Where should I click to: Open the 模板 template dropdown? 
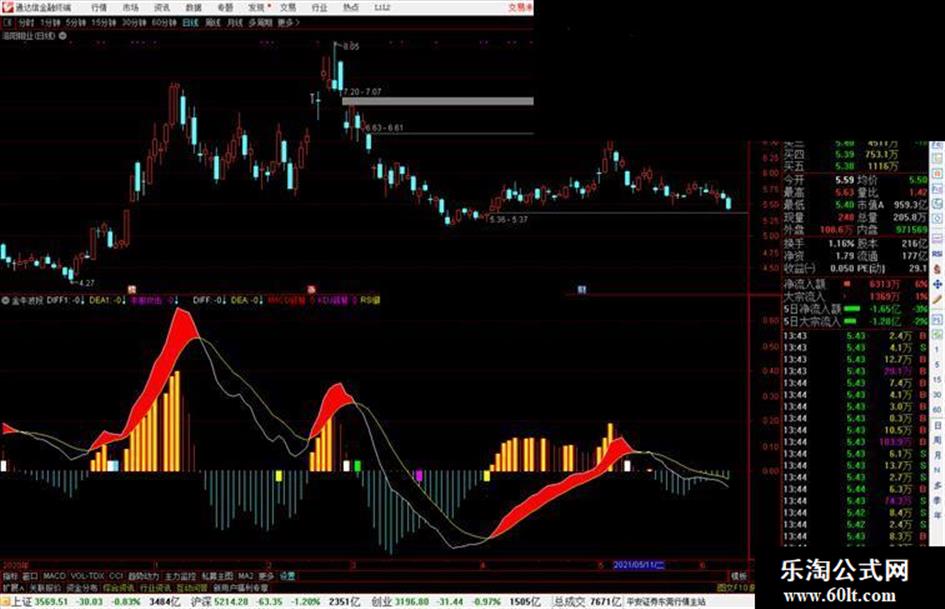tap(739, 576)
